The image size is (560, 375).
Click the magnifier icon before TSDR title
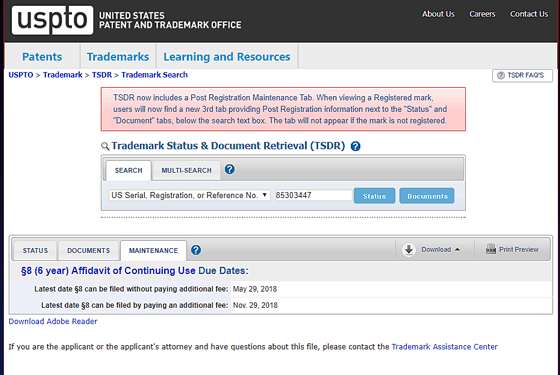(x=105, y=146)
